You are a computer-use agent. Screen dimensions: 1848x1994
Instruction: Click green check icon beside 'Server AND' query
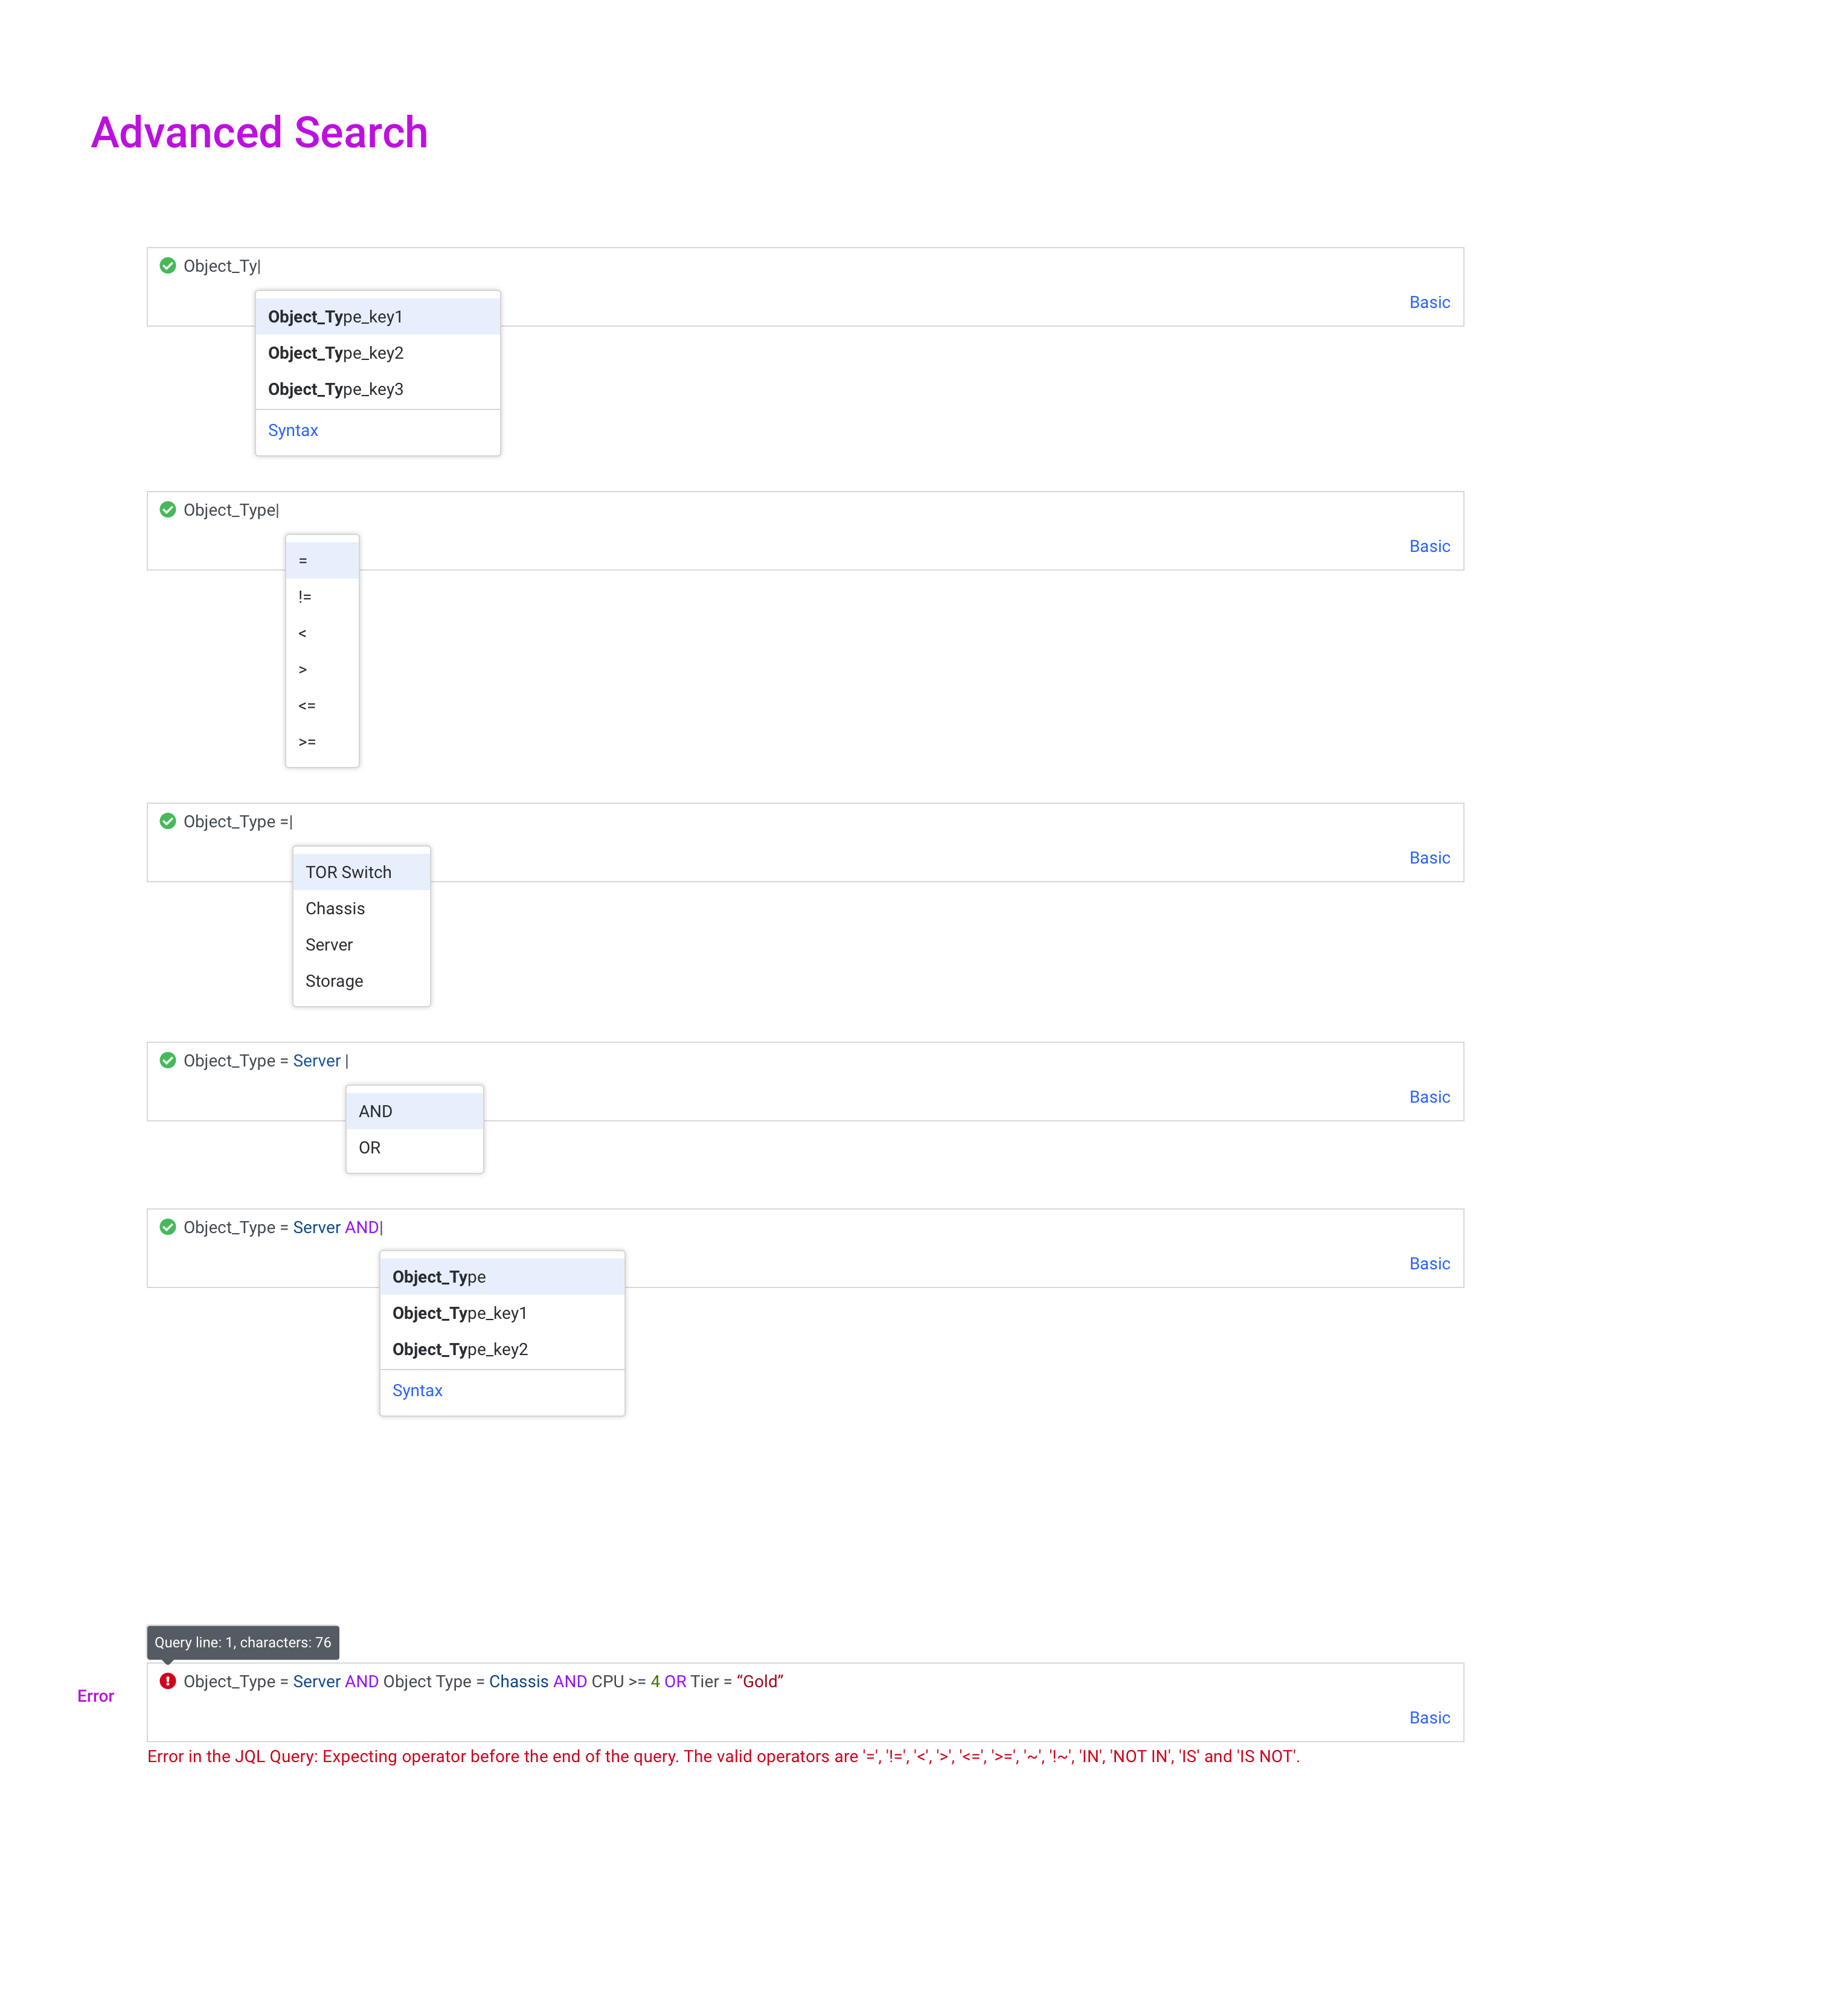coord(168,1227)
